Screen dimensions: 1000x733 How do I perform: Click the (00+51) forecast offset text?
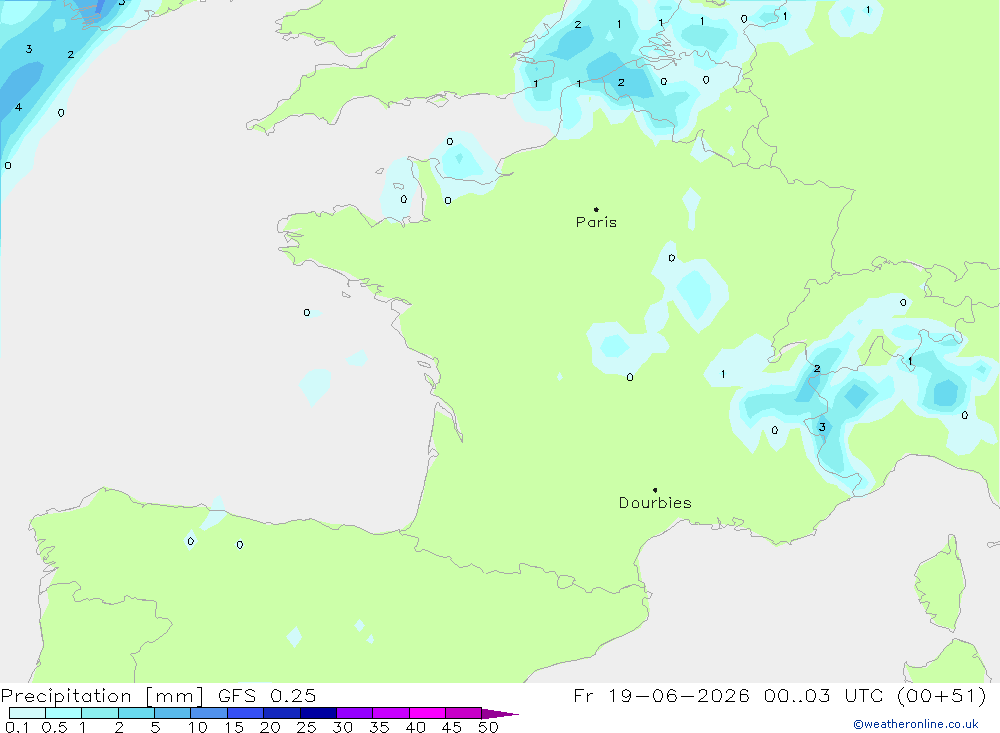tap(941, 695)
